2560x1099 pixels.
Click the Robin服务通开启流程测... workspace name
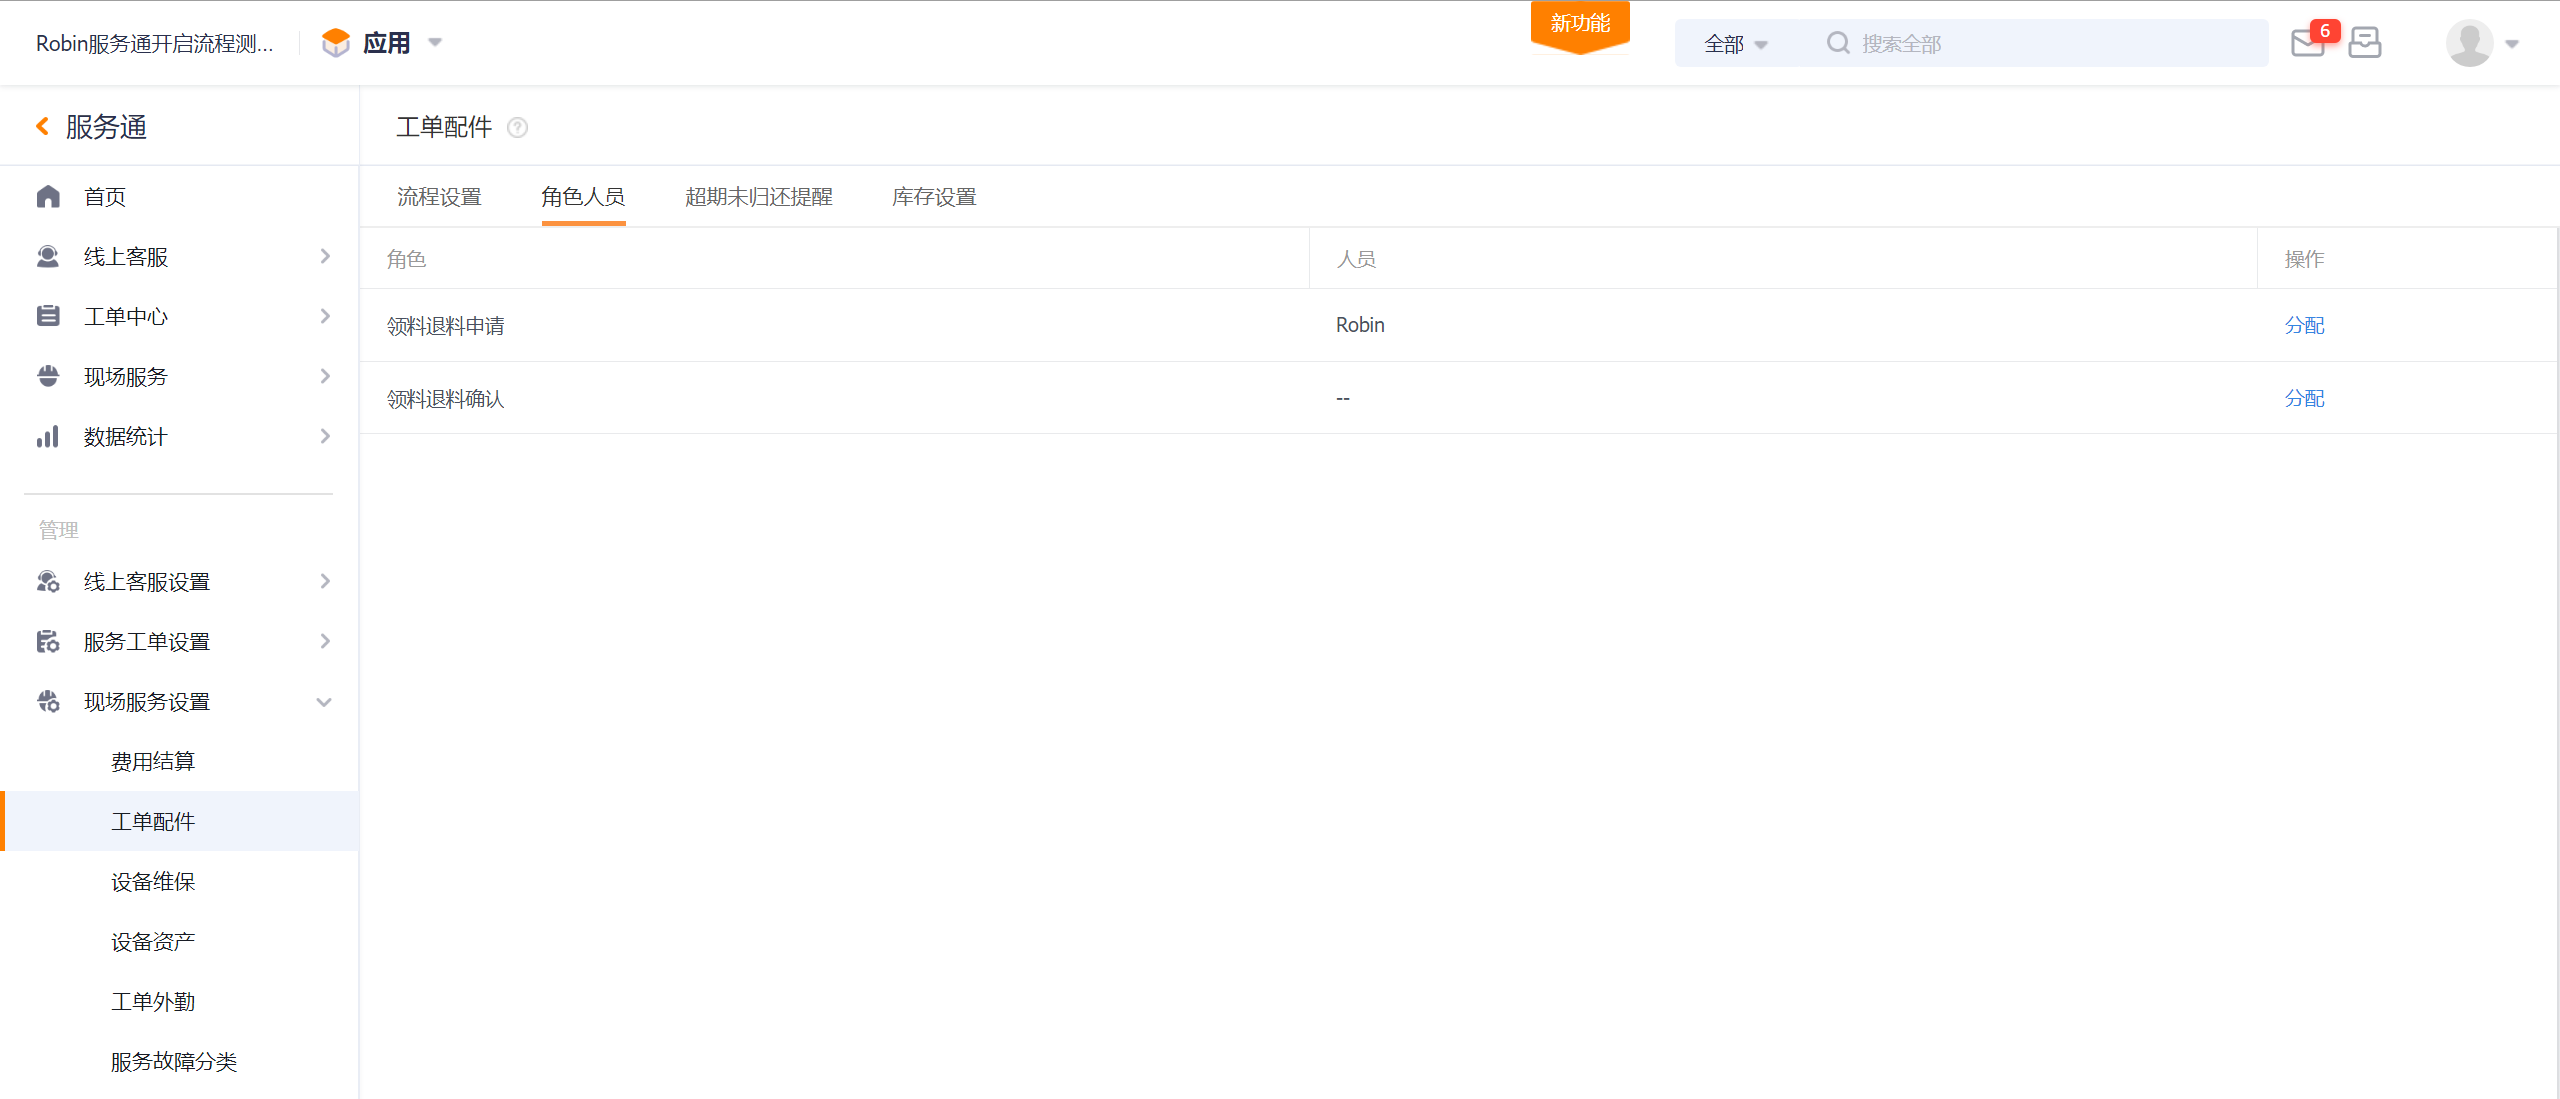(154, 43)
